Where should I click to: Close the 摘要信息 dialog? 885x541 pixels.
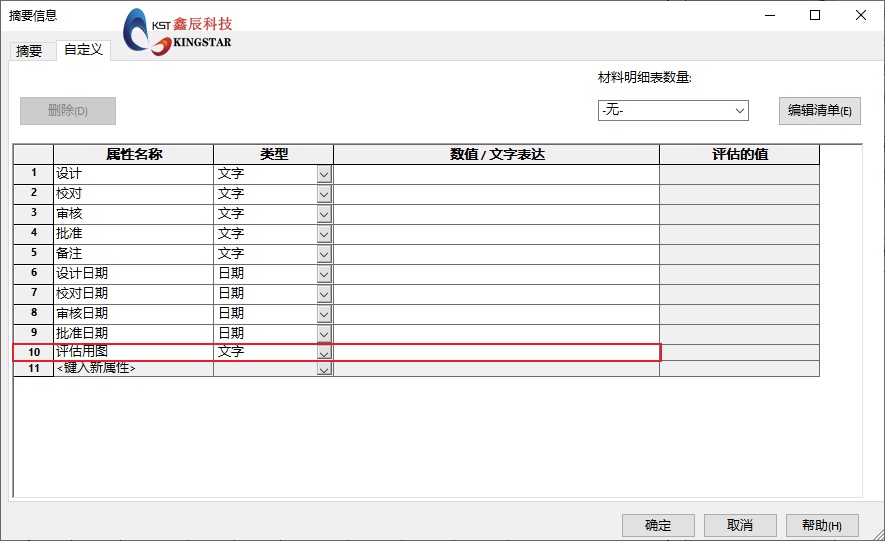pyautogui.click(x=861, y=15)
